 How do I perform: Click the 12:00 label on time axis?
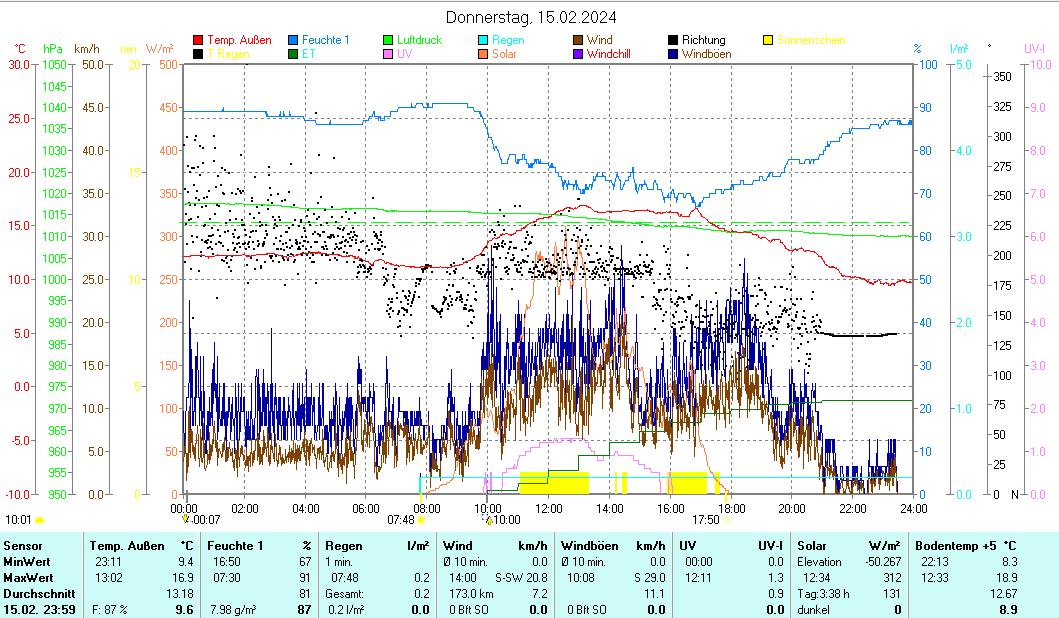(x=548, y=508)
